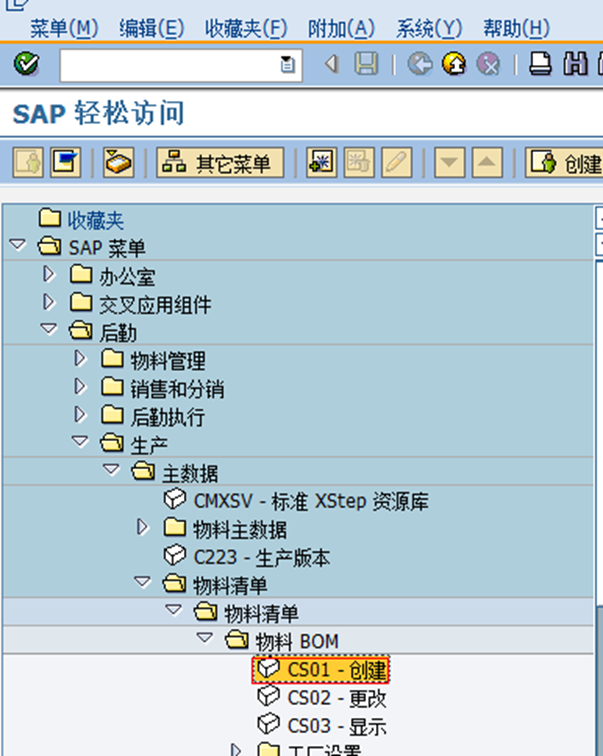The image size is (603, 756).
Task: Click the green Back arrow icon
Action: pos(420,64)
